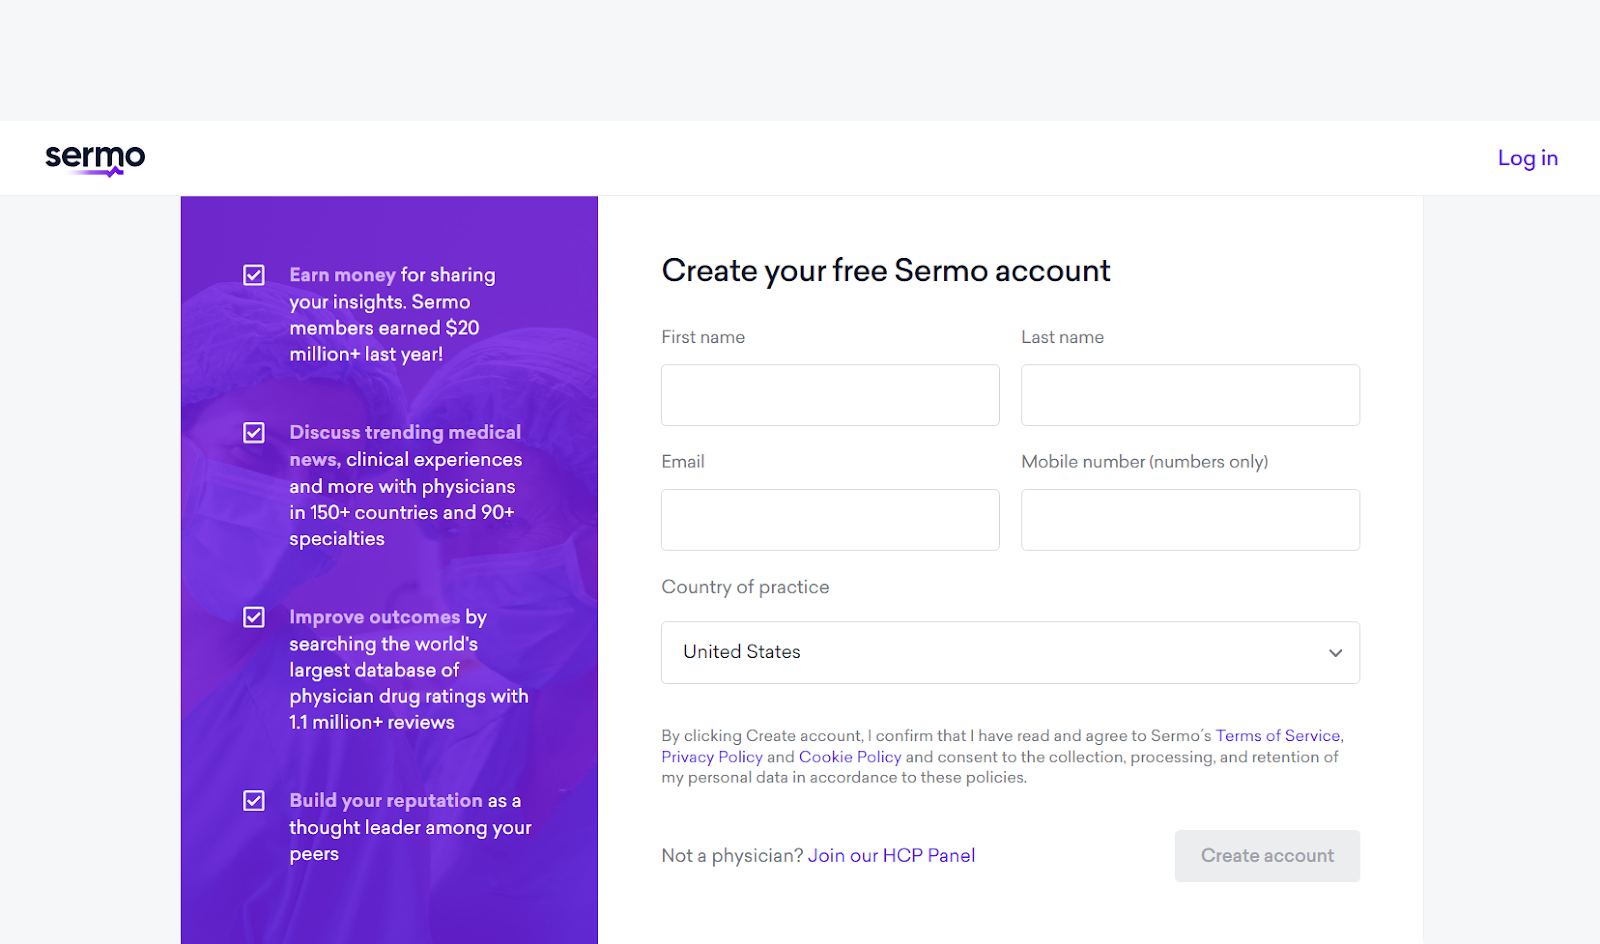The width and height of the screenshot is (1600, 944).
Task: Click the checkmark icon beside Improve outcomes
Action: [x=254, y=617]
